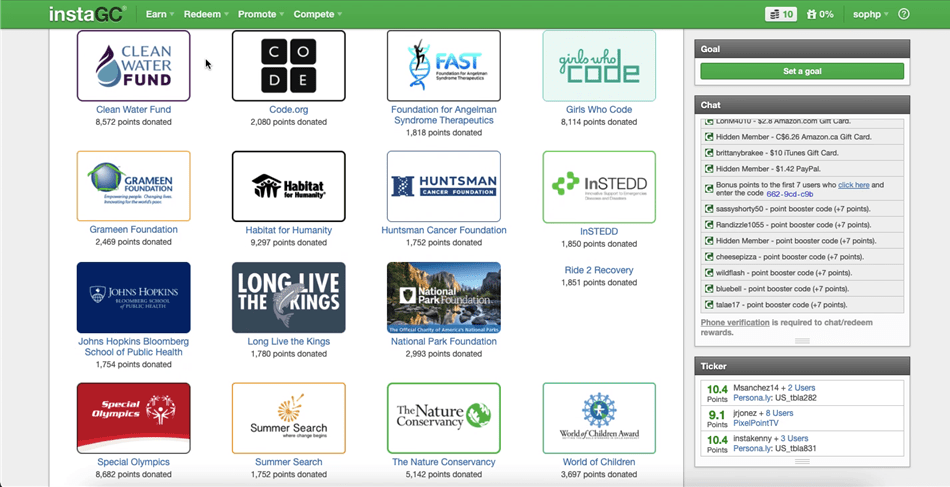Viewport: 950px width, 487px height.
Task: Open the Code.org text link
Action: [288, 110]
